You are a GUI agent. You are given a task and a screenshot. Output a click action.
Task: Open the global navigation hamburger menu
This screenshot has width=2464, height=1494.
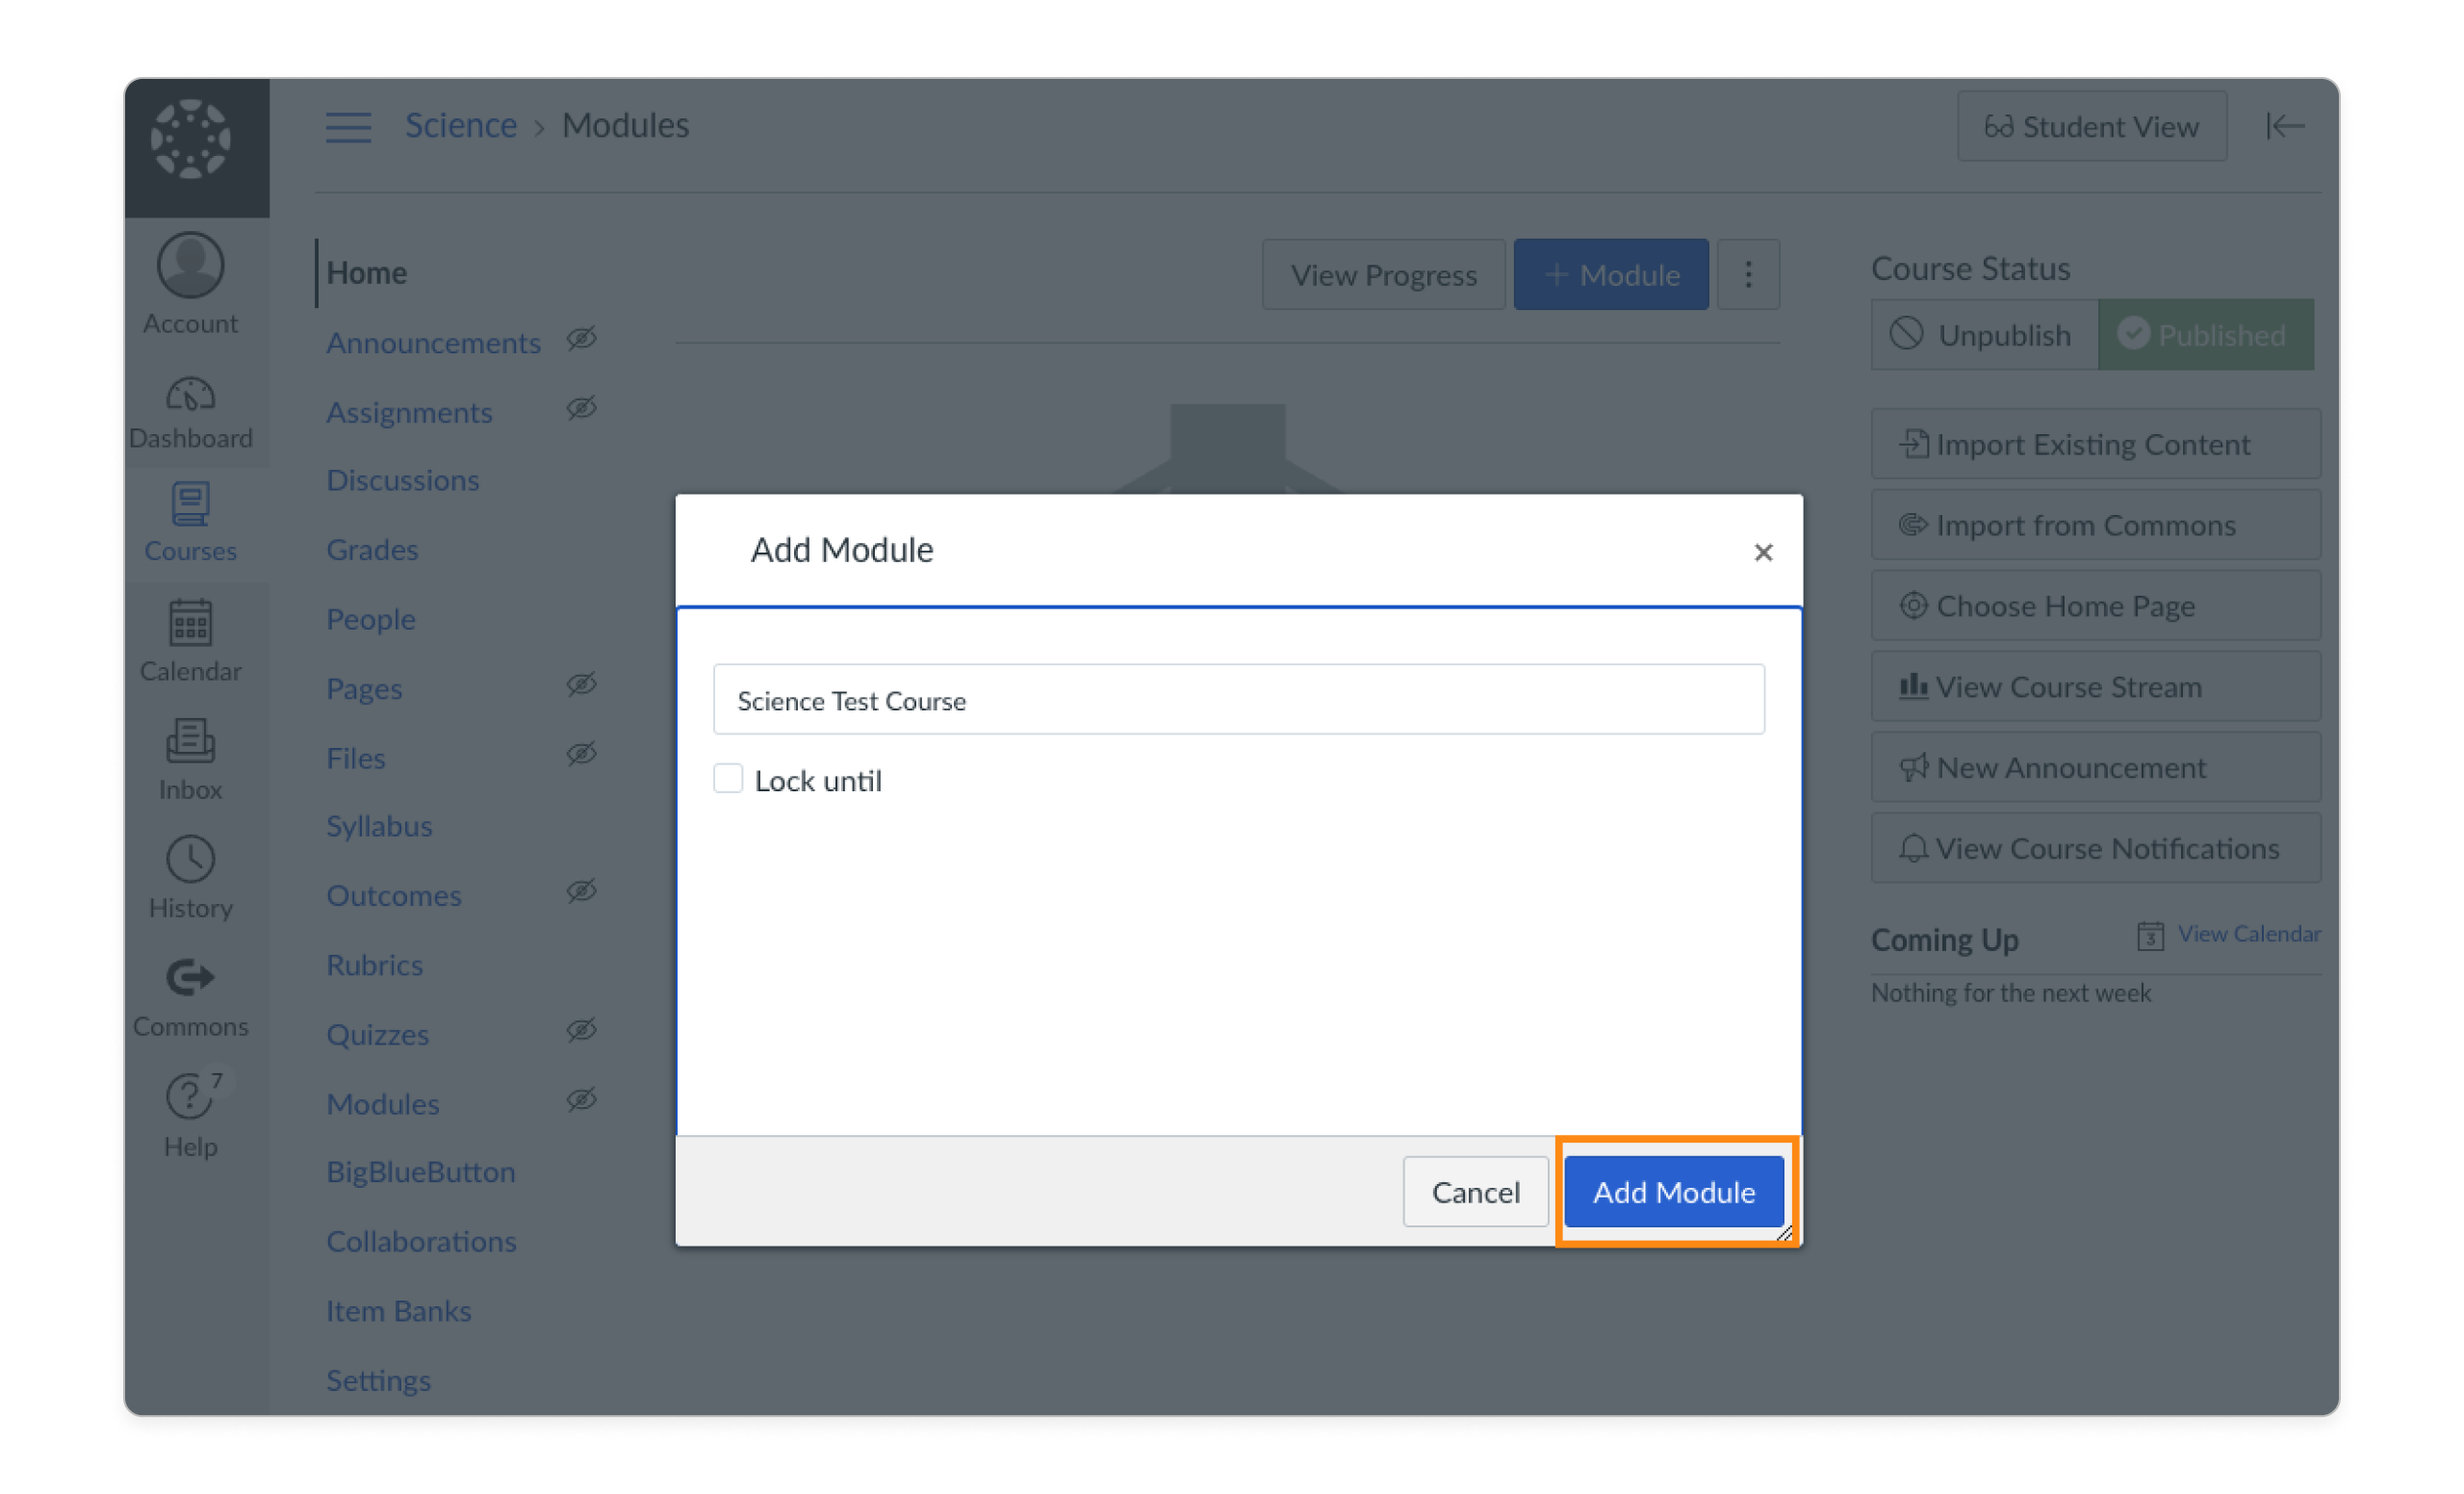click(348, 126)
